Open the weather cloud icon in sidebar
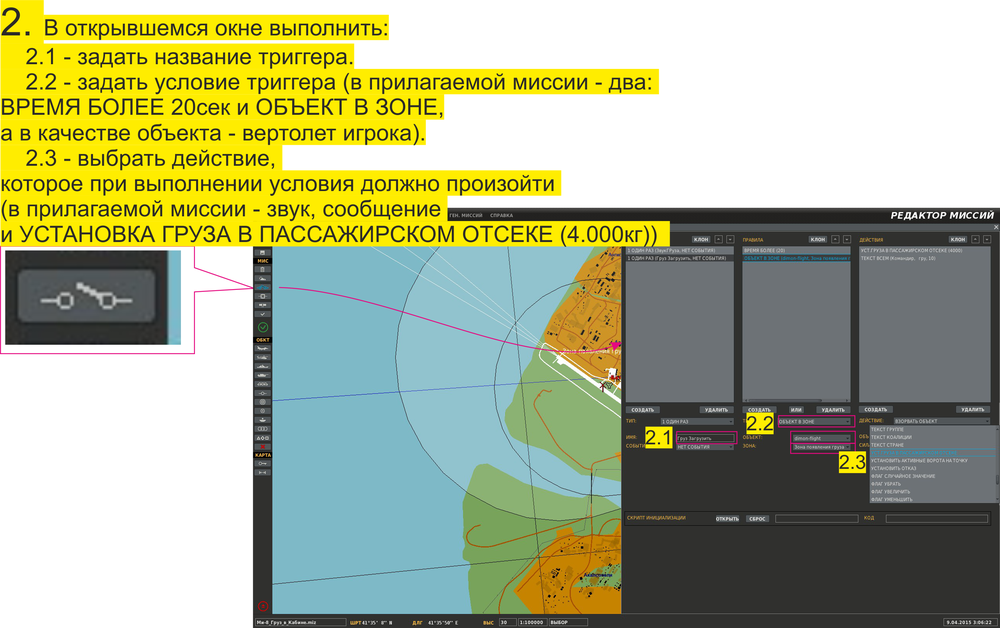Screen dimensions: 1000x628 pos(262,278)
